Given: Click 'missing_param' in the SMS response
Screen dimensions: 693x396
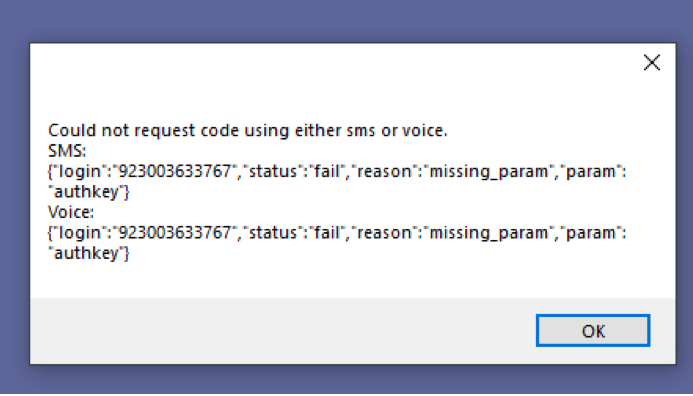Looking at the screenshot, I should (x=488, y=172).
